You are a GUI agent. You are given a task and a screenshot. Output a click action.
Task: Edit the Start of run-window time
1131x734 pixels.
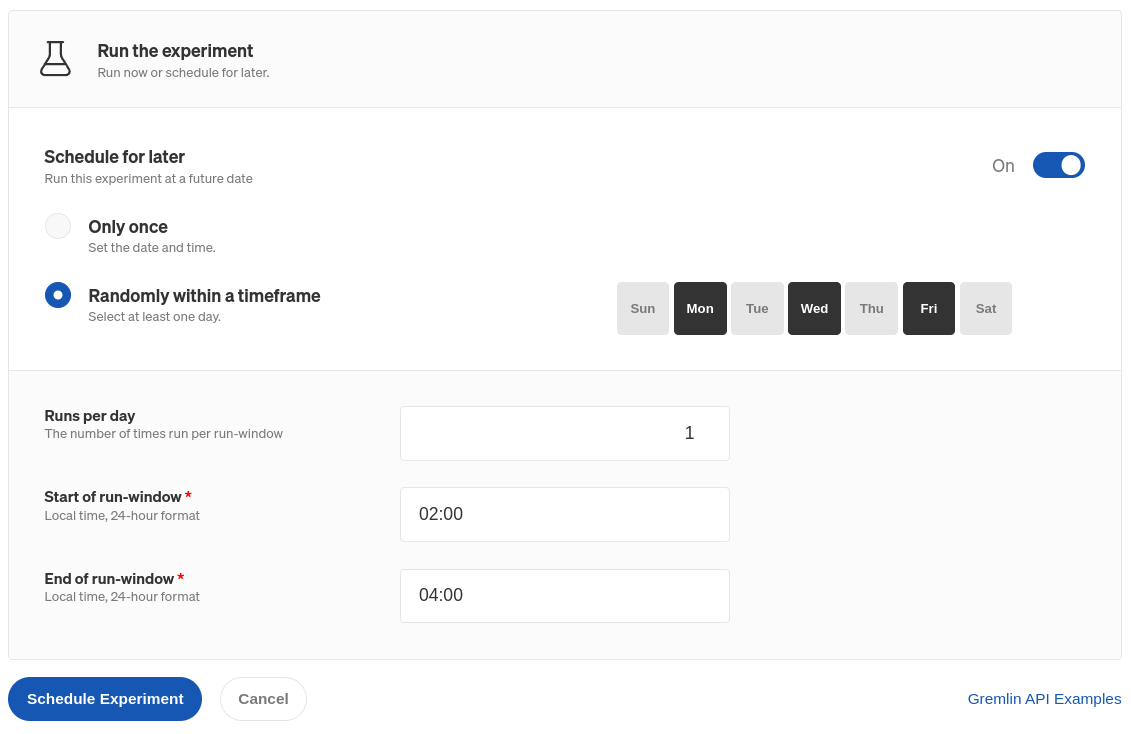click(x=565, y=514)
